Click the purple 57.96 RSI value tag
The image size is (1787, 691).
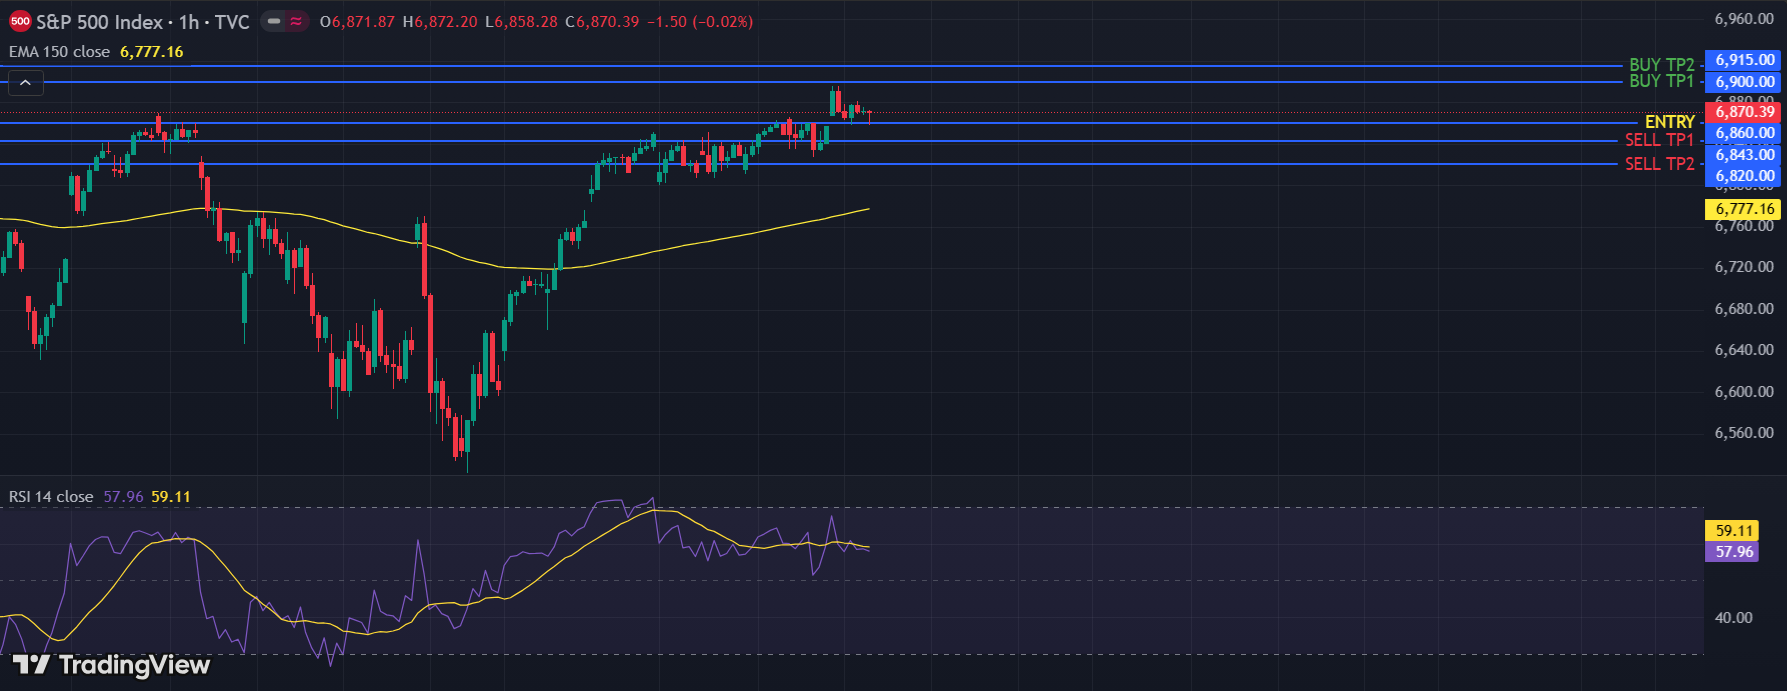1734,552
